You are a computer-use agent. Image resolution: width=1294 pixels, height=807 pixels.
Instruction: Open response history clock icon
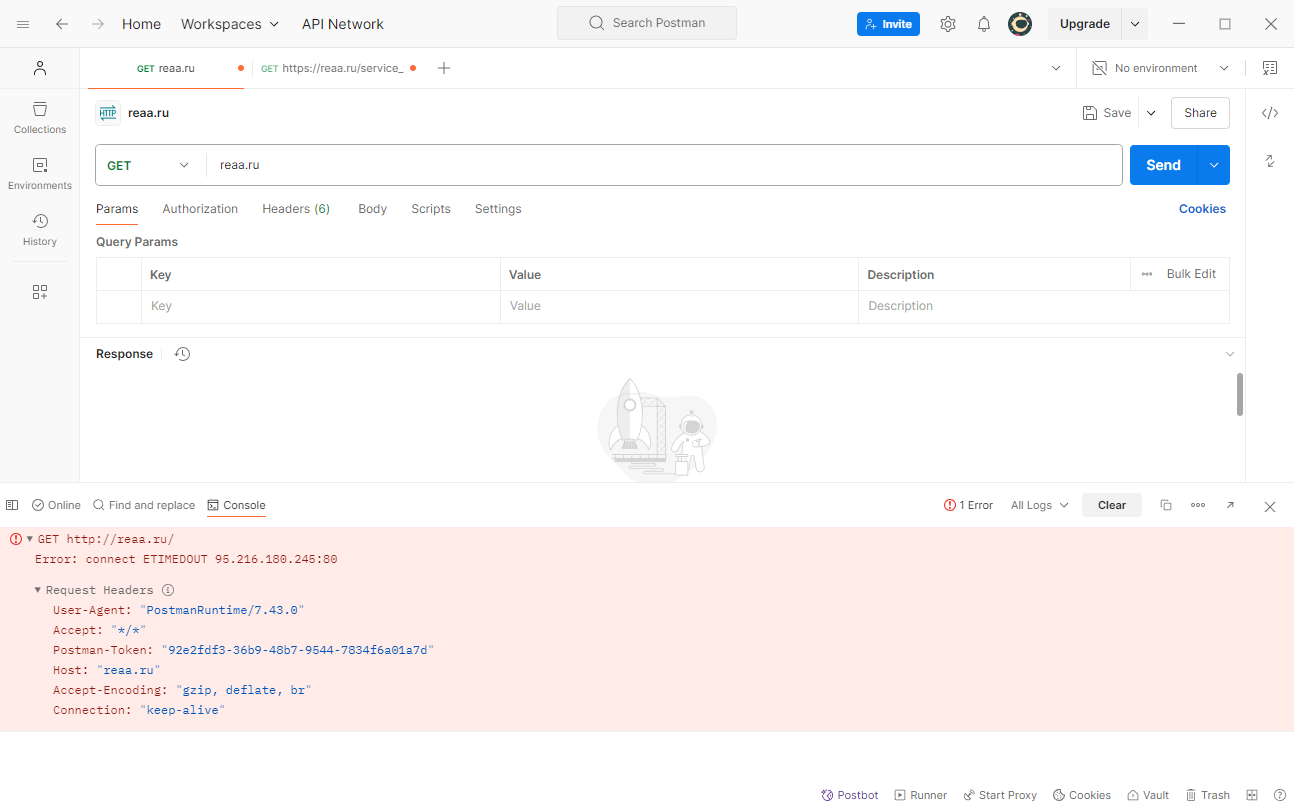coord(182,354)
